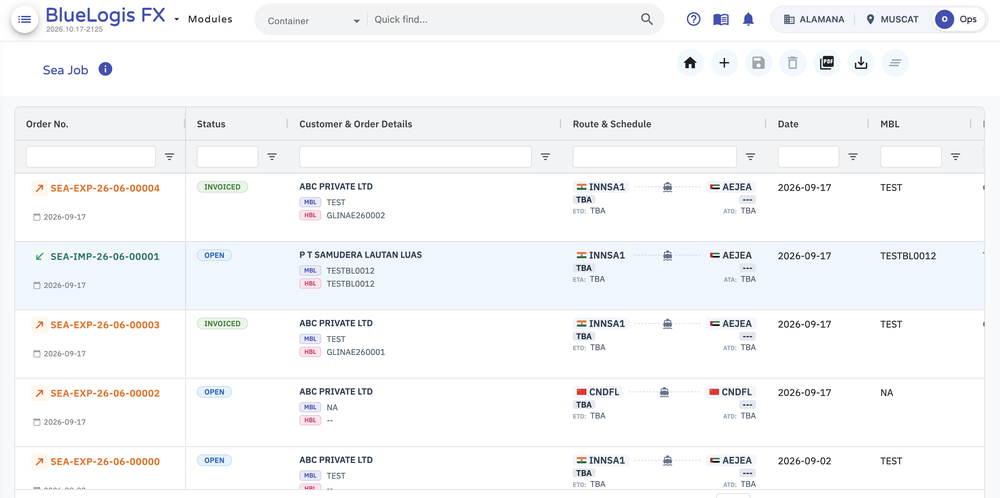Go to home via toolbar house icon

[x=689, y=63]
